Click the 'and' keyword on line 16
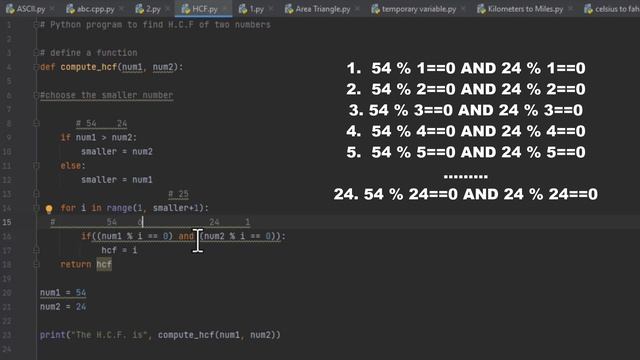Image resolution: width=640 pixels, height=360 pixels. [186, 236]
